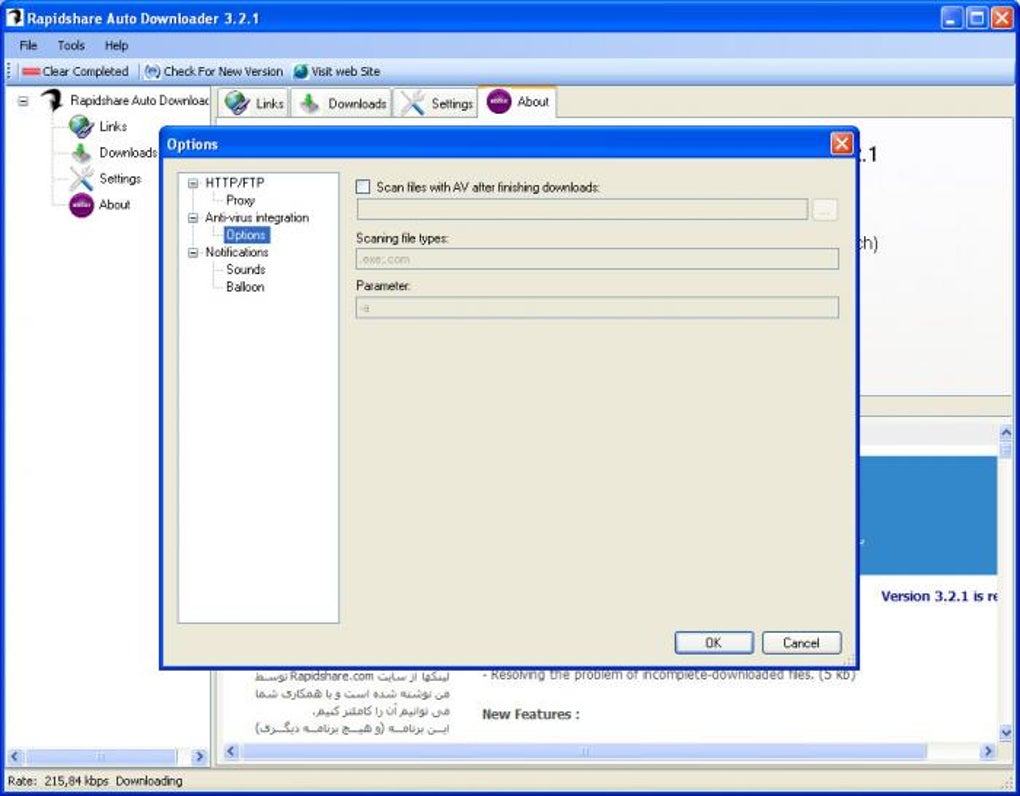This screenshot has width=1020, height=796.
Task: Click the browse button next to AV path
Action: (825, 210)
